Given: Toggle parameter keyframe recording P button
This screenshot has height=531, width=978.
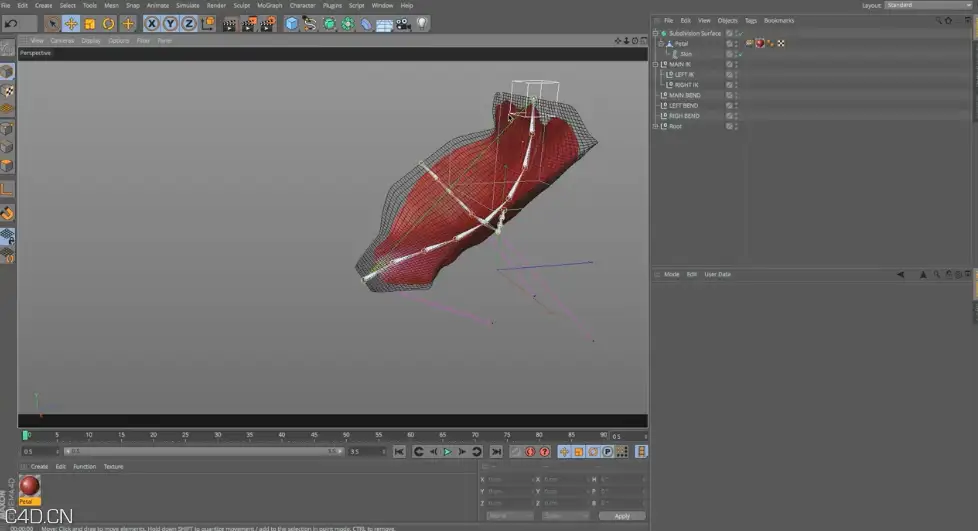Looking at the screenshot, I should 608,452.
